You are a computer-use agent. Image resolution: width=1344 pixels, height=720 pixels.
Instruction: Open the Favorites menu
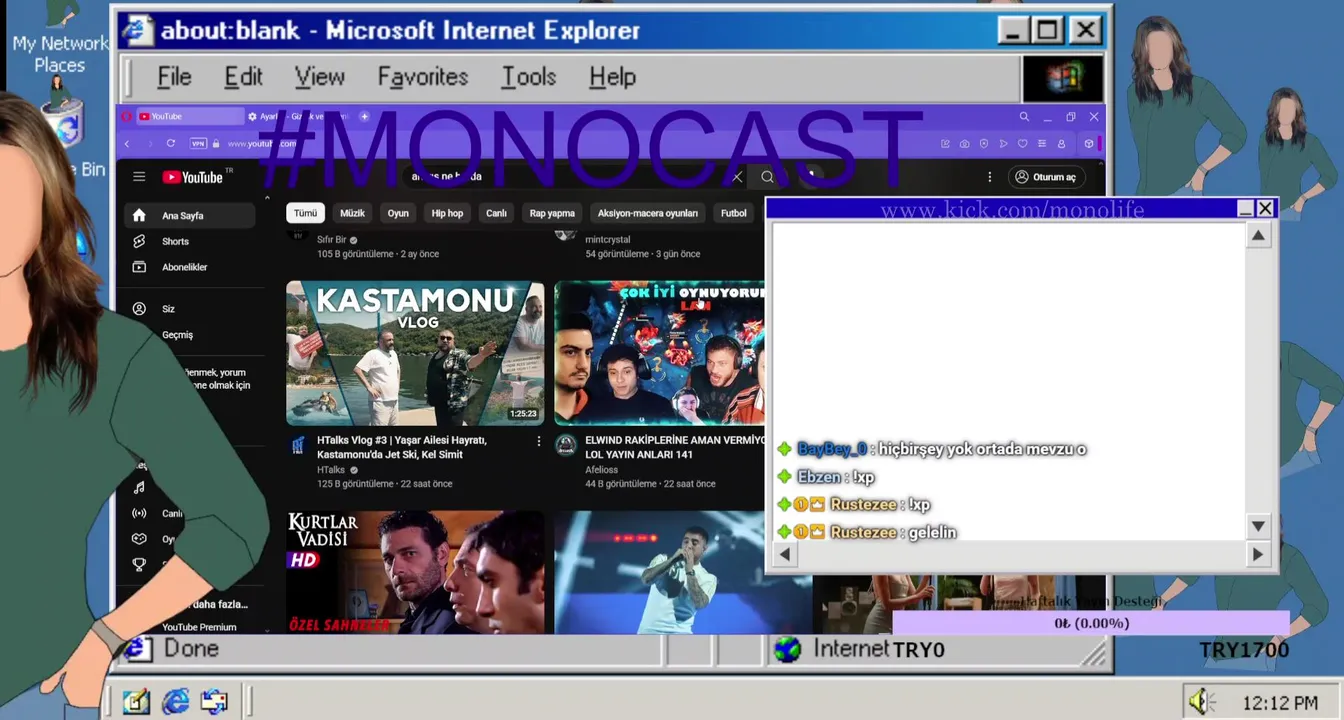click(422, 77)
